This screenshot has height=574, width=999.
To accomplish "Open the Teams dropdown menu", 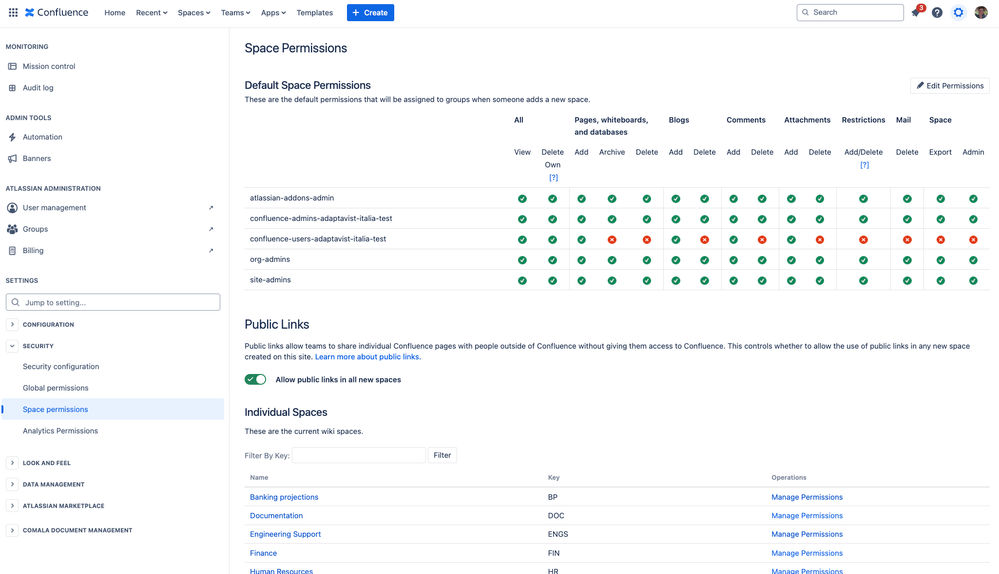I will click(235, 13).
